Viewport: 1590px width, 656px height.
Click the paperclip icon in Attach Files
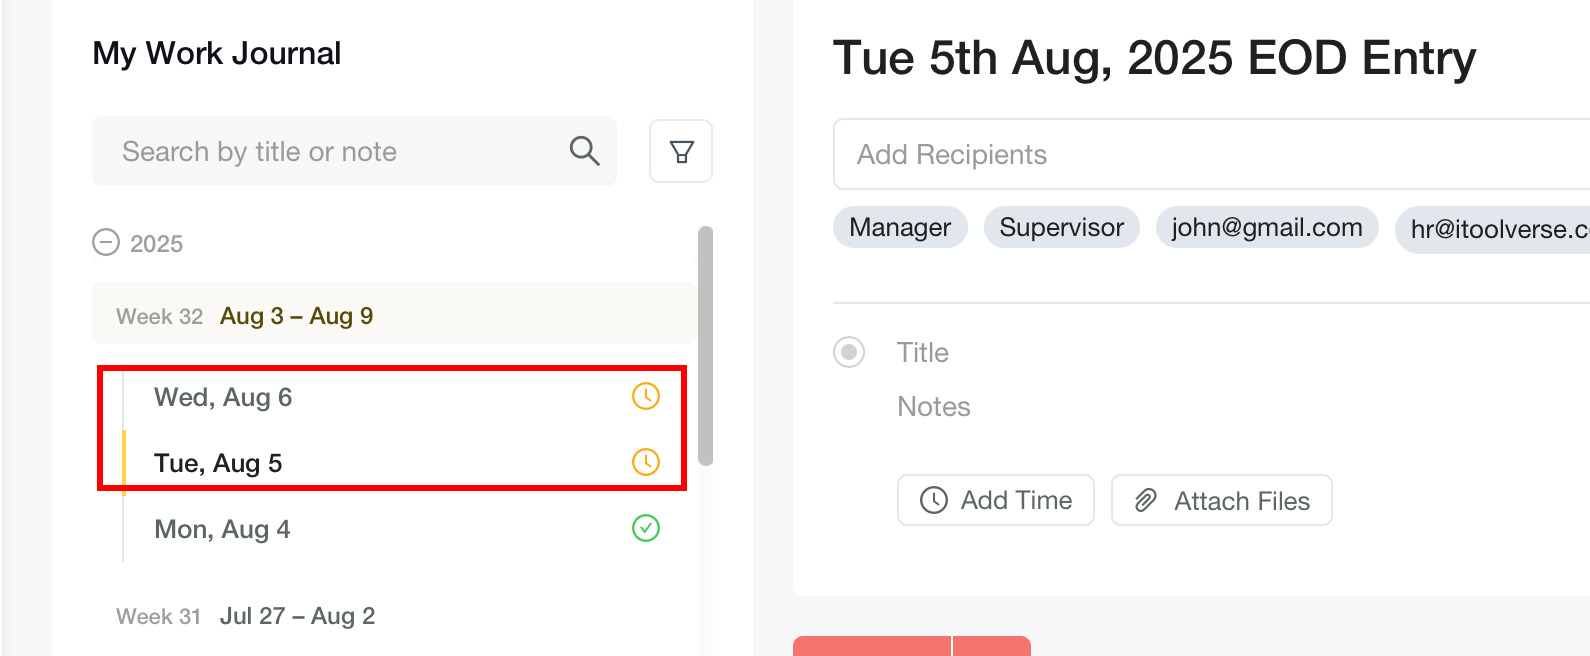[x=1146, y=500]
